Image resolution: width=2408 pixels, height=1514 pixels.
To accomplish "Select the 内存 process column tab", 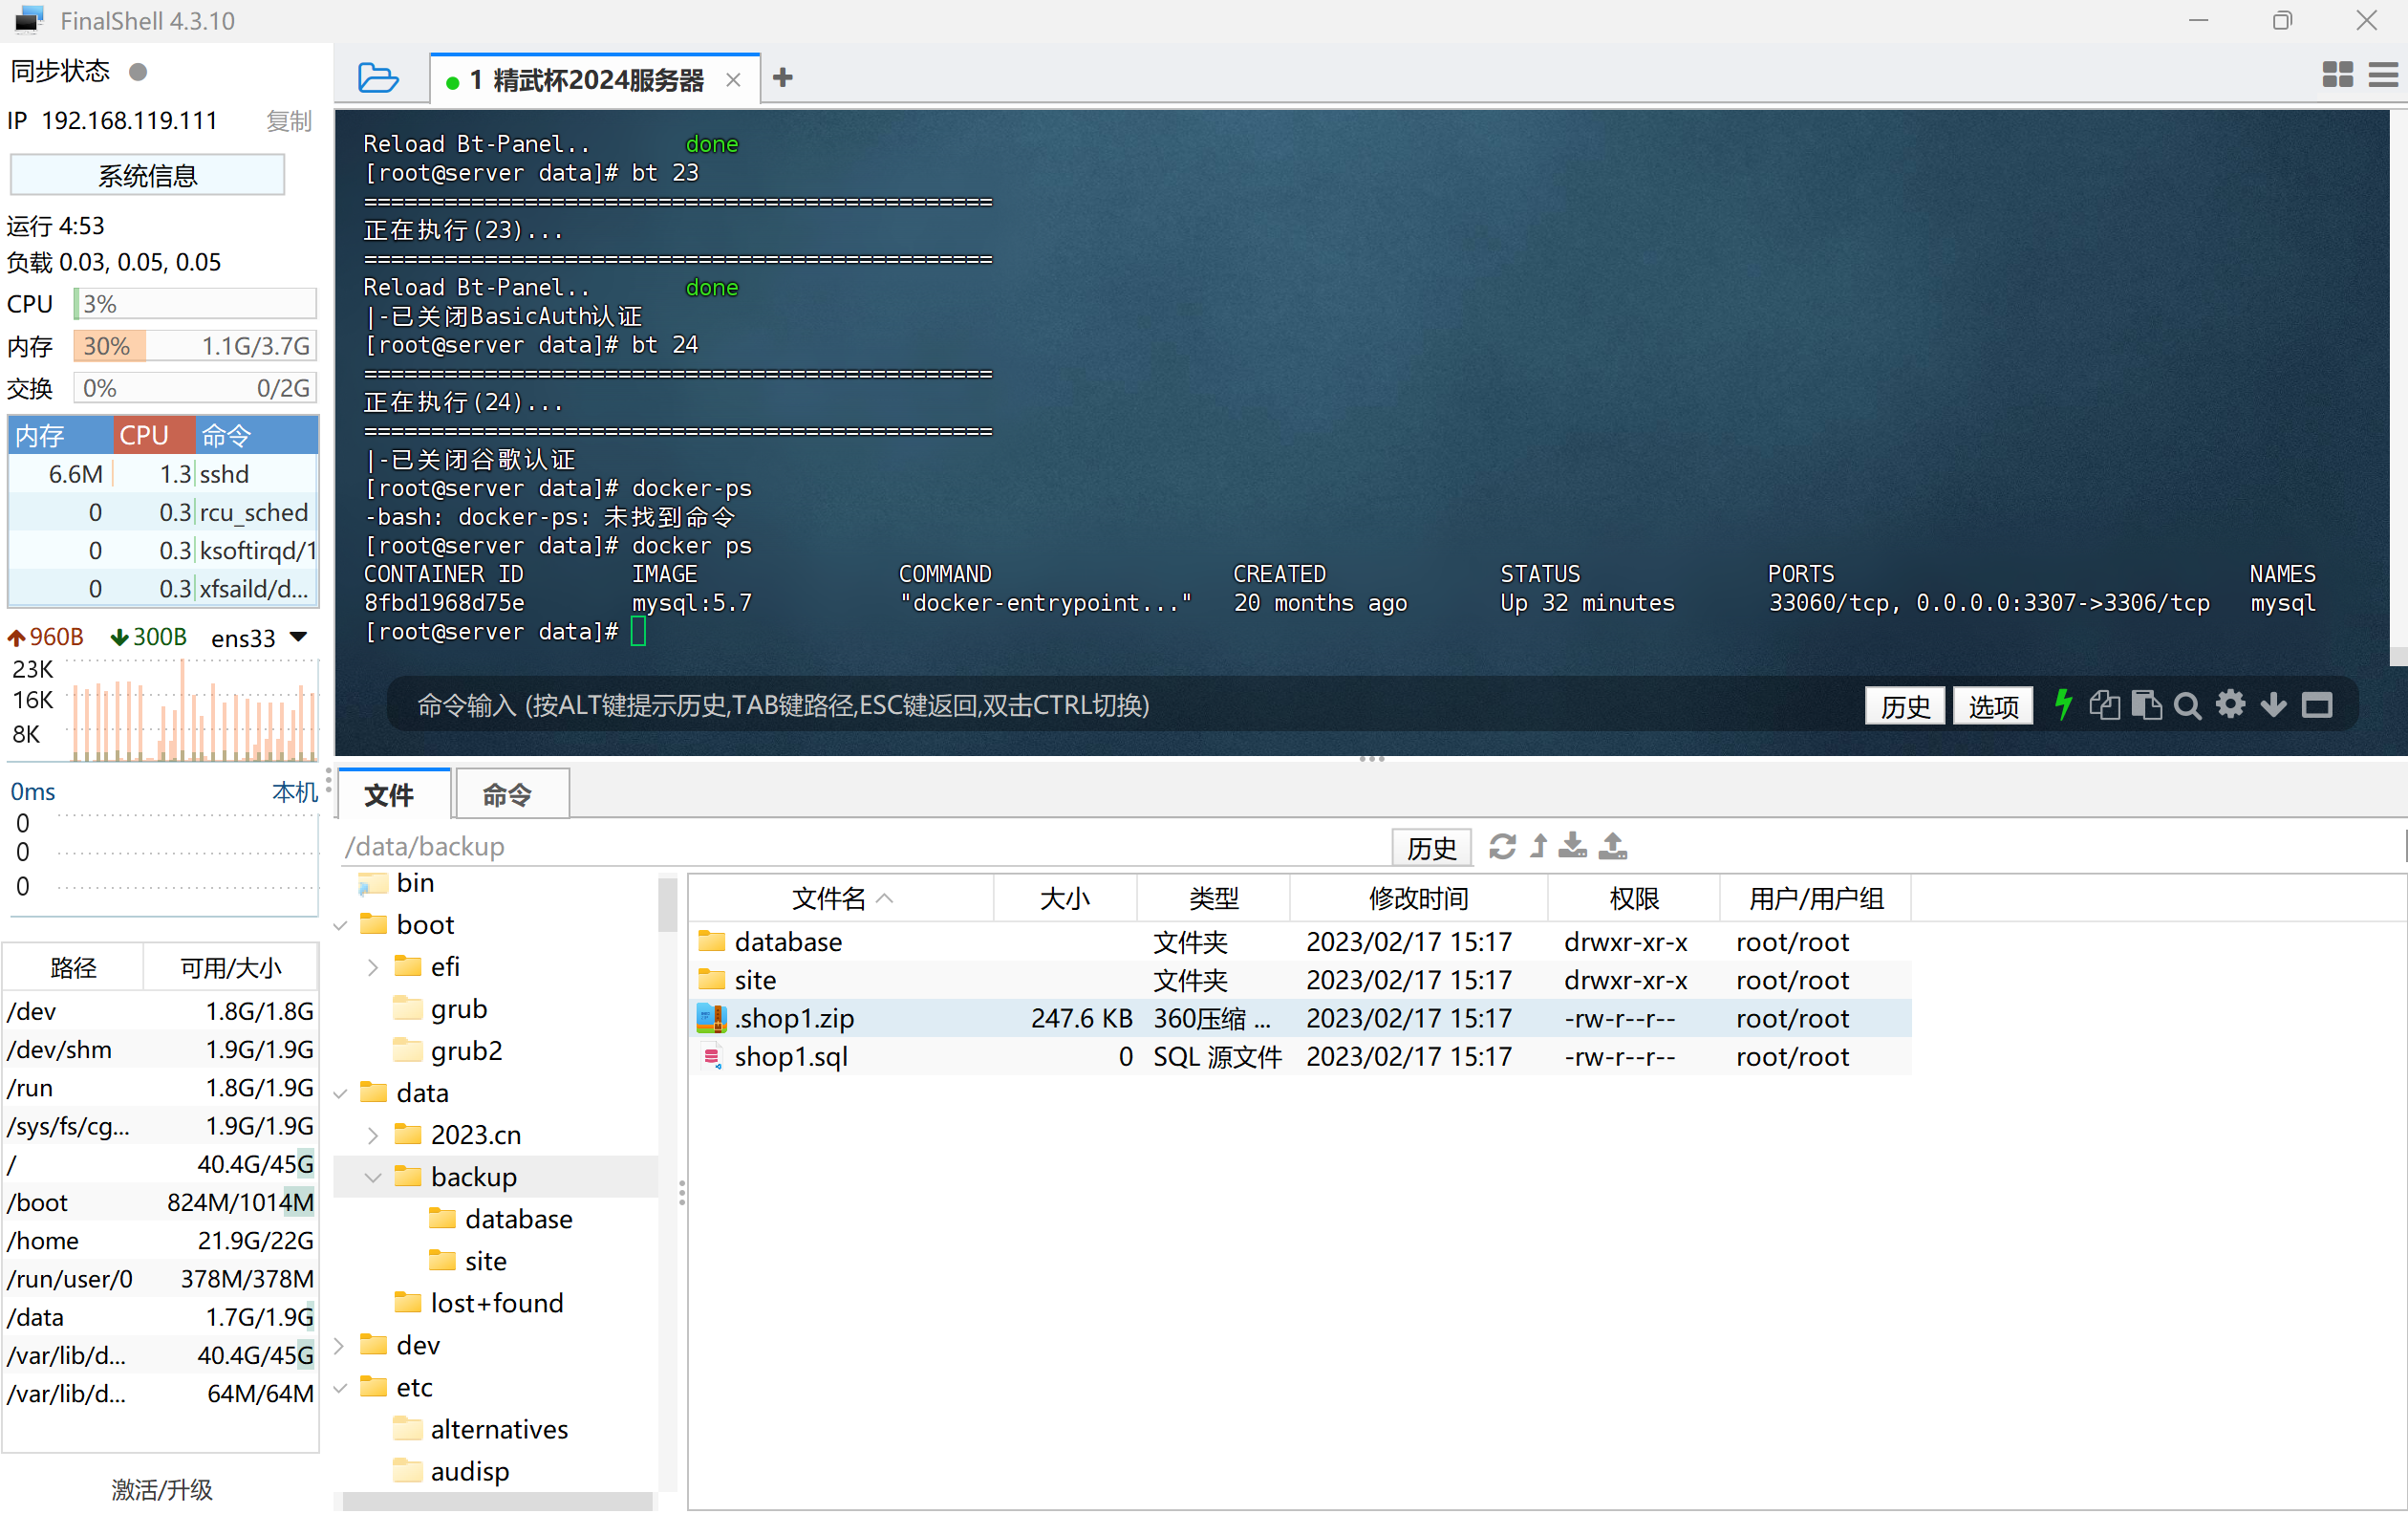I will [x=60, y=436].
